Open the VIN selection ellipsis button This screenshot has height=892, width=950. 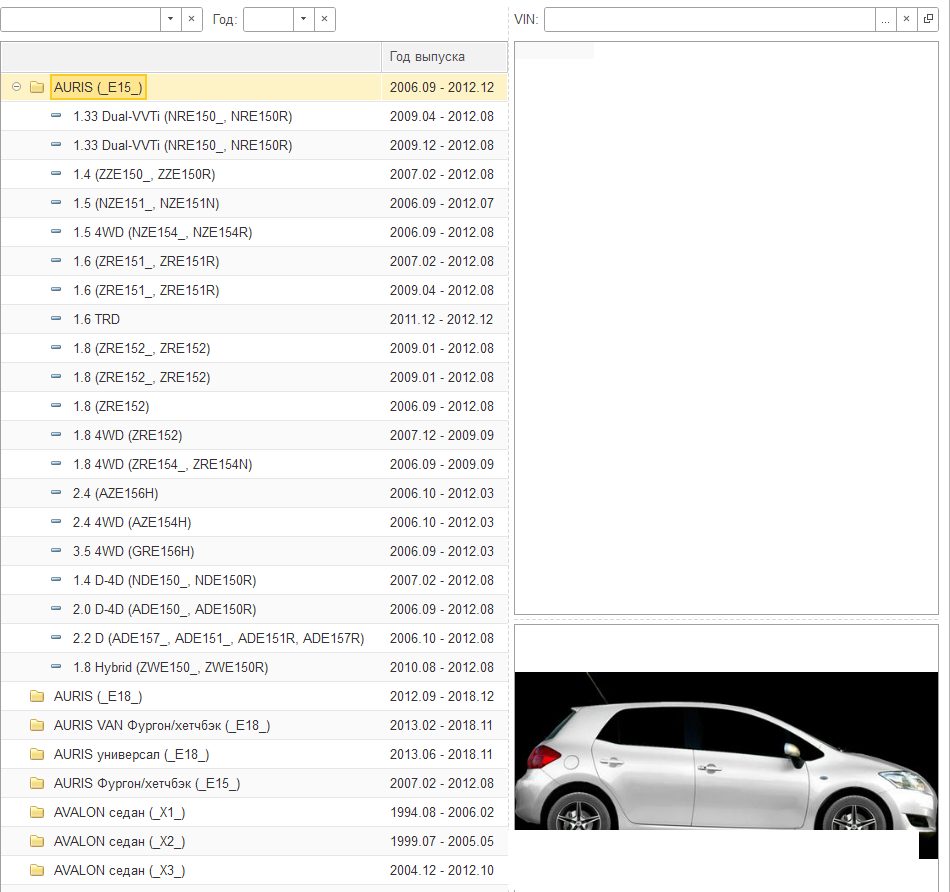coord(885,19)
